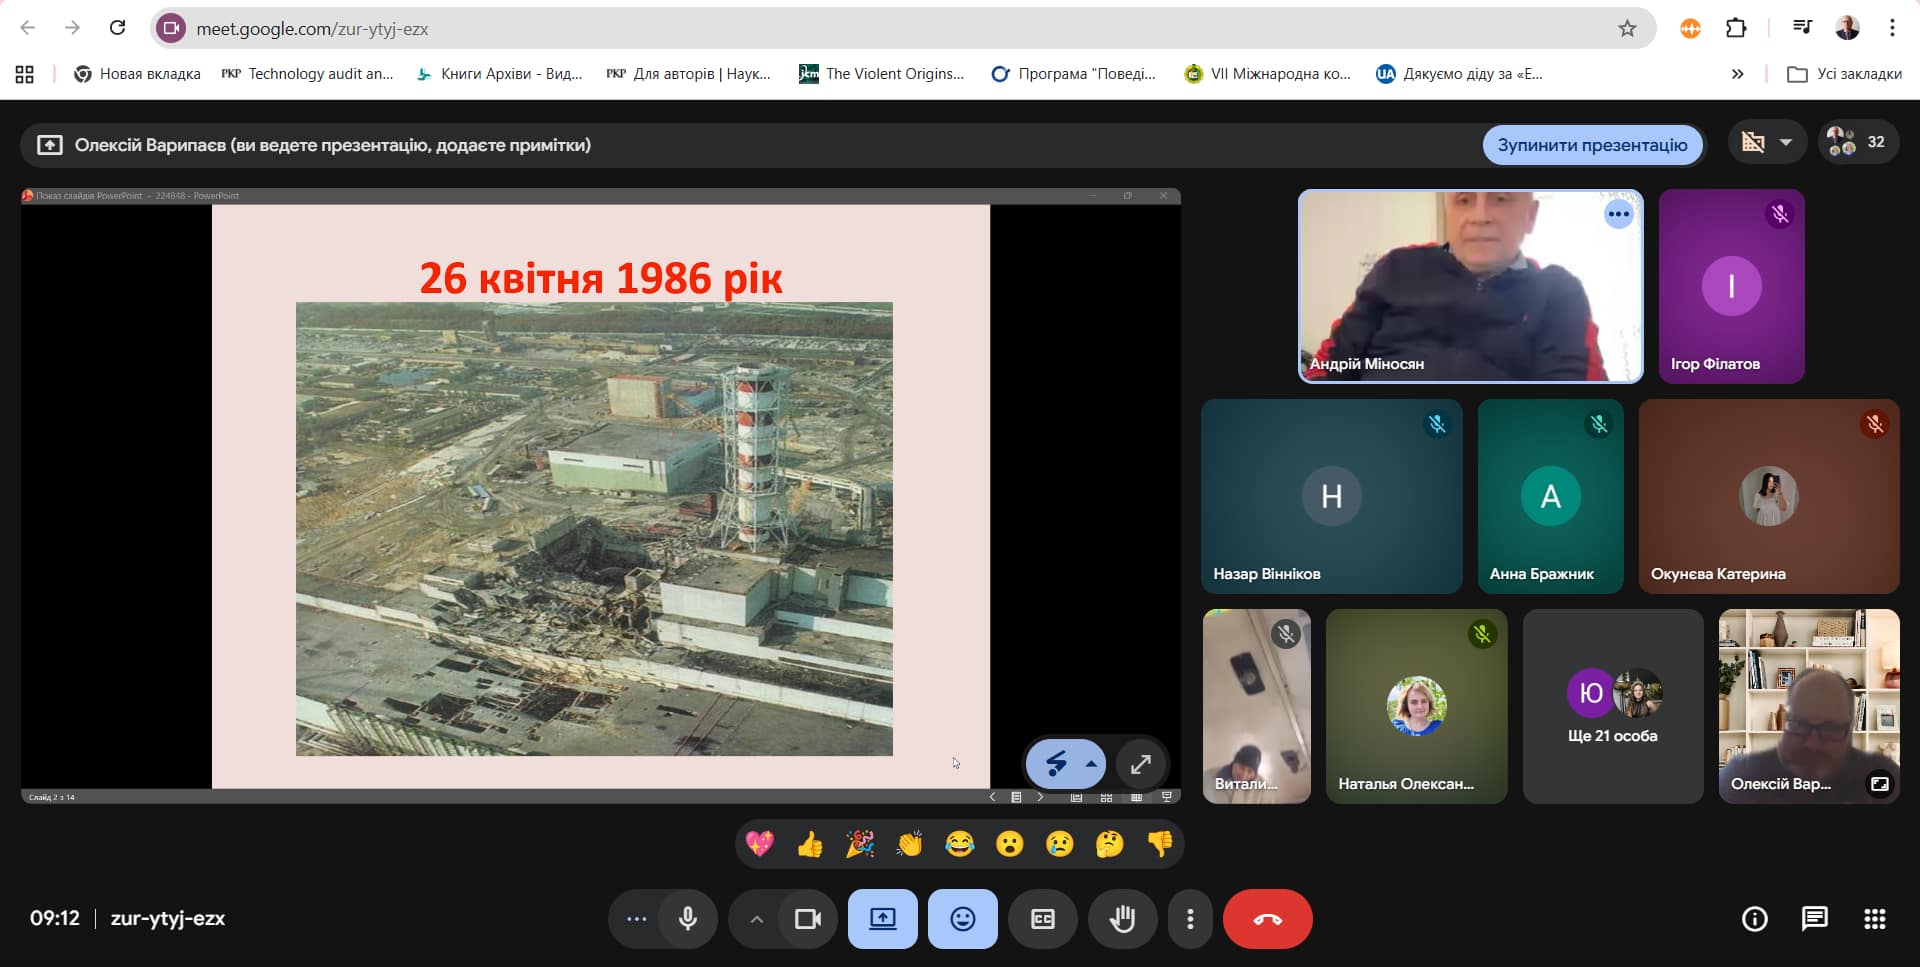Toggle the camera on or off

point(807,918)
